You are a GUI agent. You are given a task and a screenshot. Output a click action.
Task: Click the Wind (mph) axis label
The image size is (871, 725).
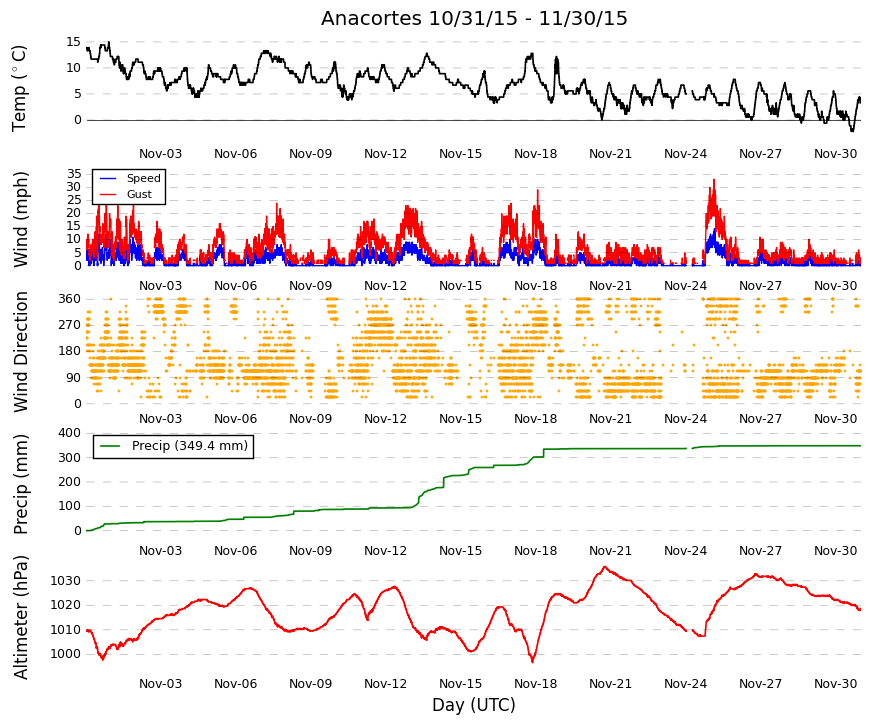[x=21, y=219]
